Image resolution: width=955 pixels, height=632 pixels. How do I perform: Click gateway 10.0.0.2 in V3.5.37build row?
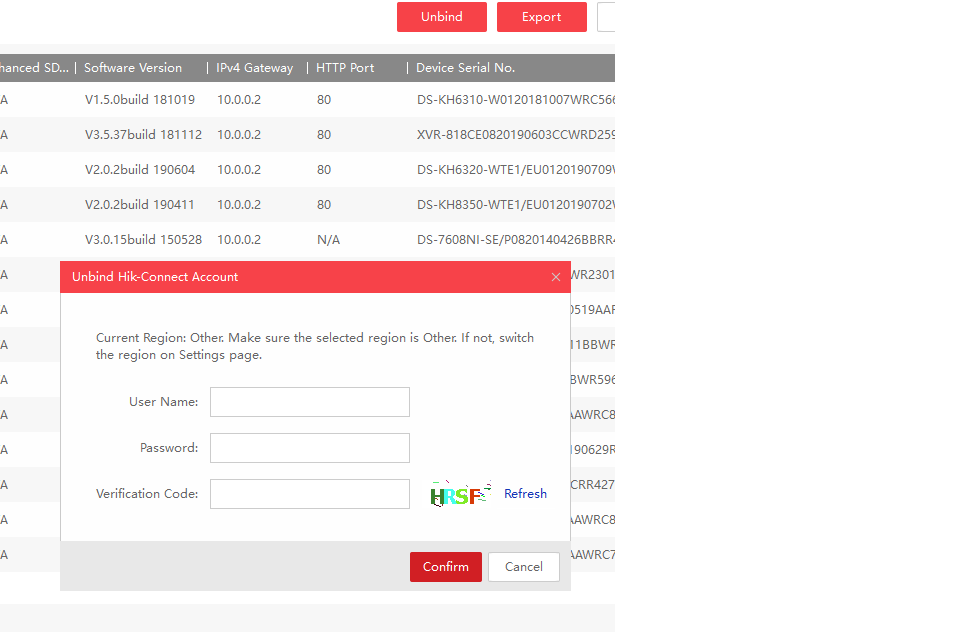click(239, 135)
